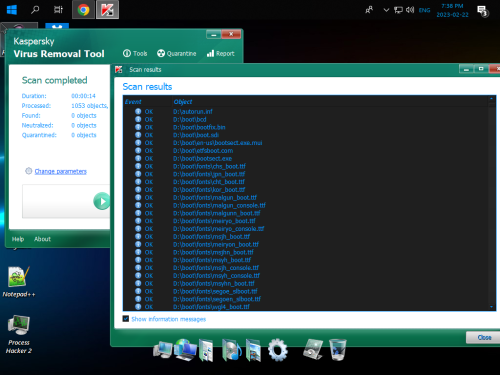500x375 pixels.
Task: Open the Recycle Bin dock icon
Action: [338, 349]
